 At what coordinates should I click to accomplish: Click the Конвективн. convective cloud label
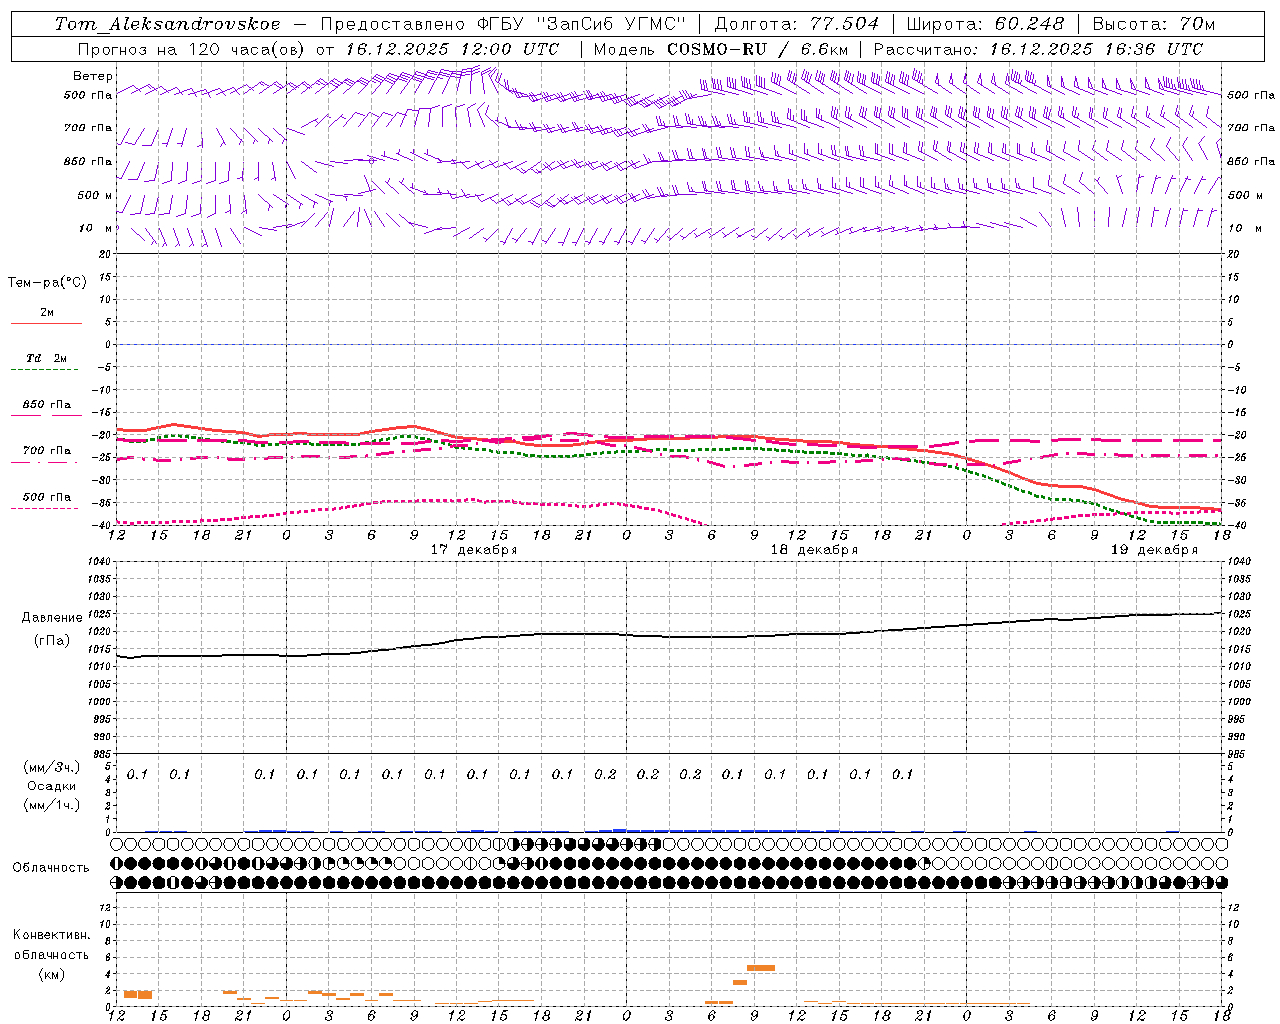coord(51,935)
